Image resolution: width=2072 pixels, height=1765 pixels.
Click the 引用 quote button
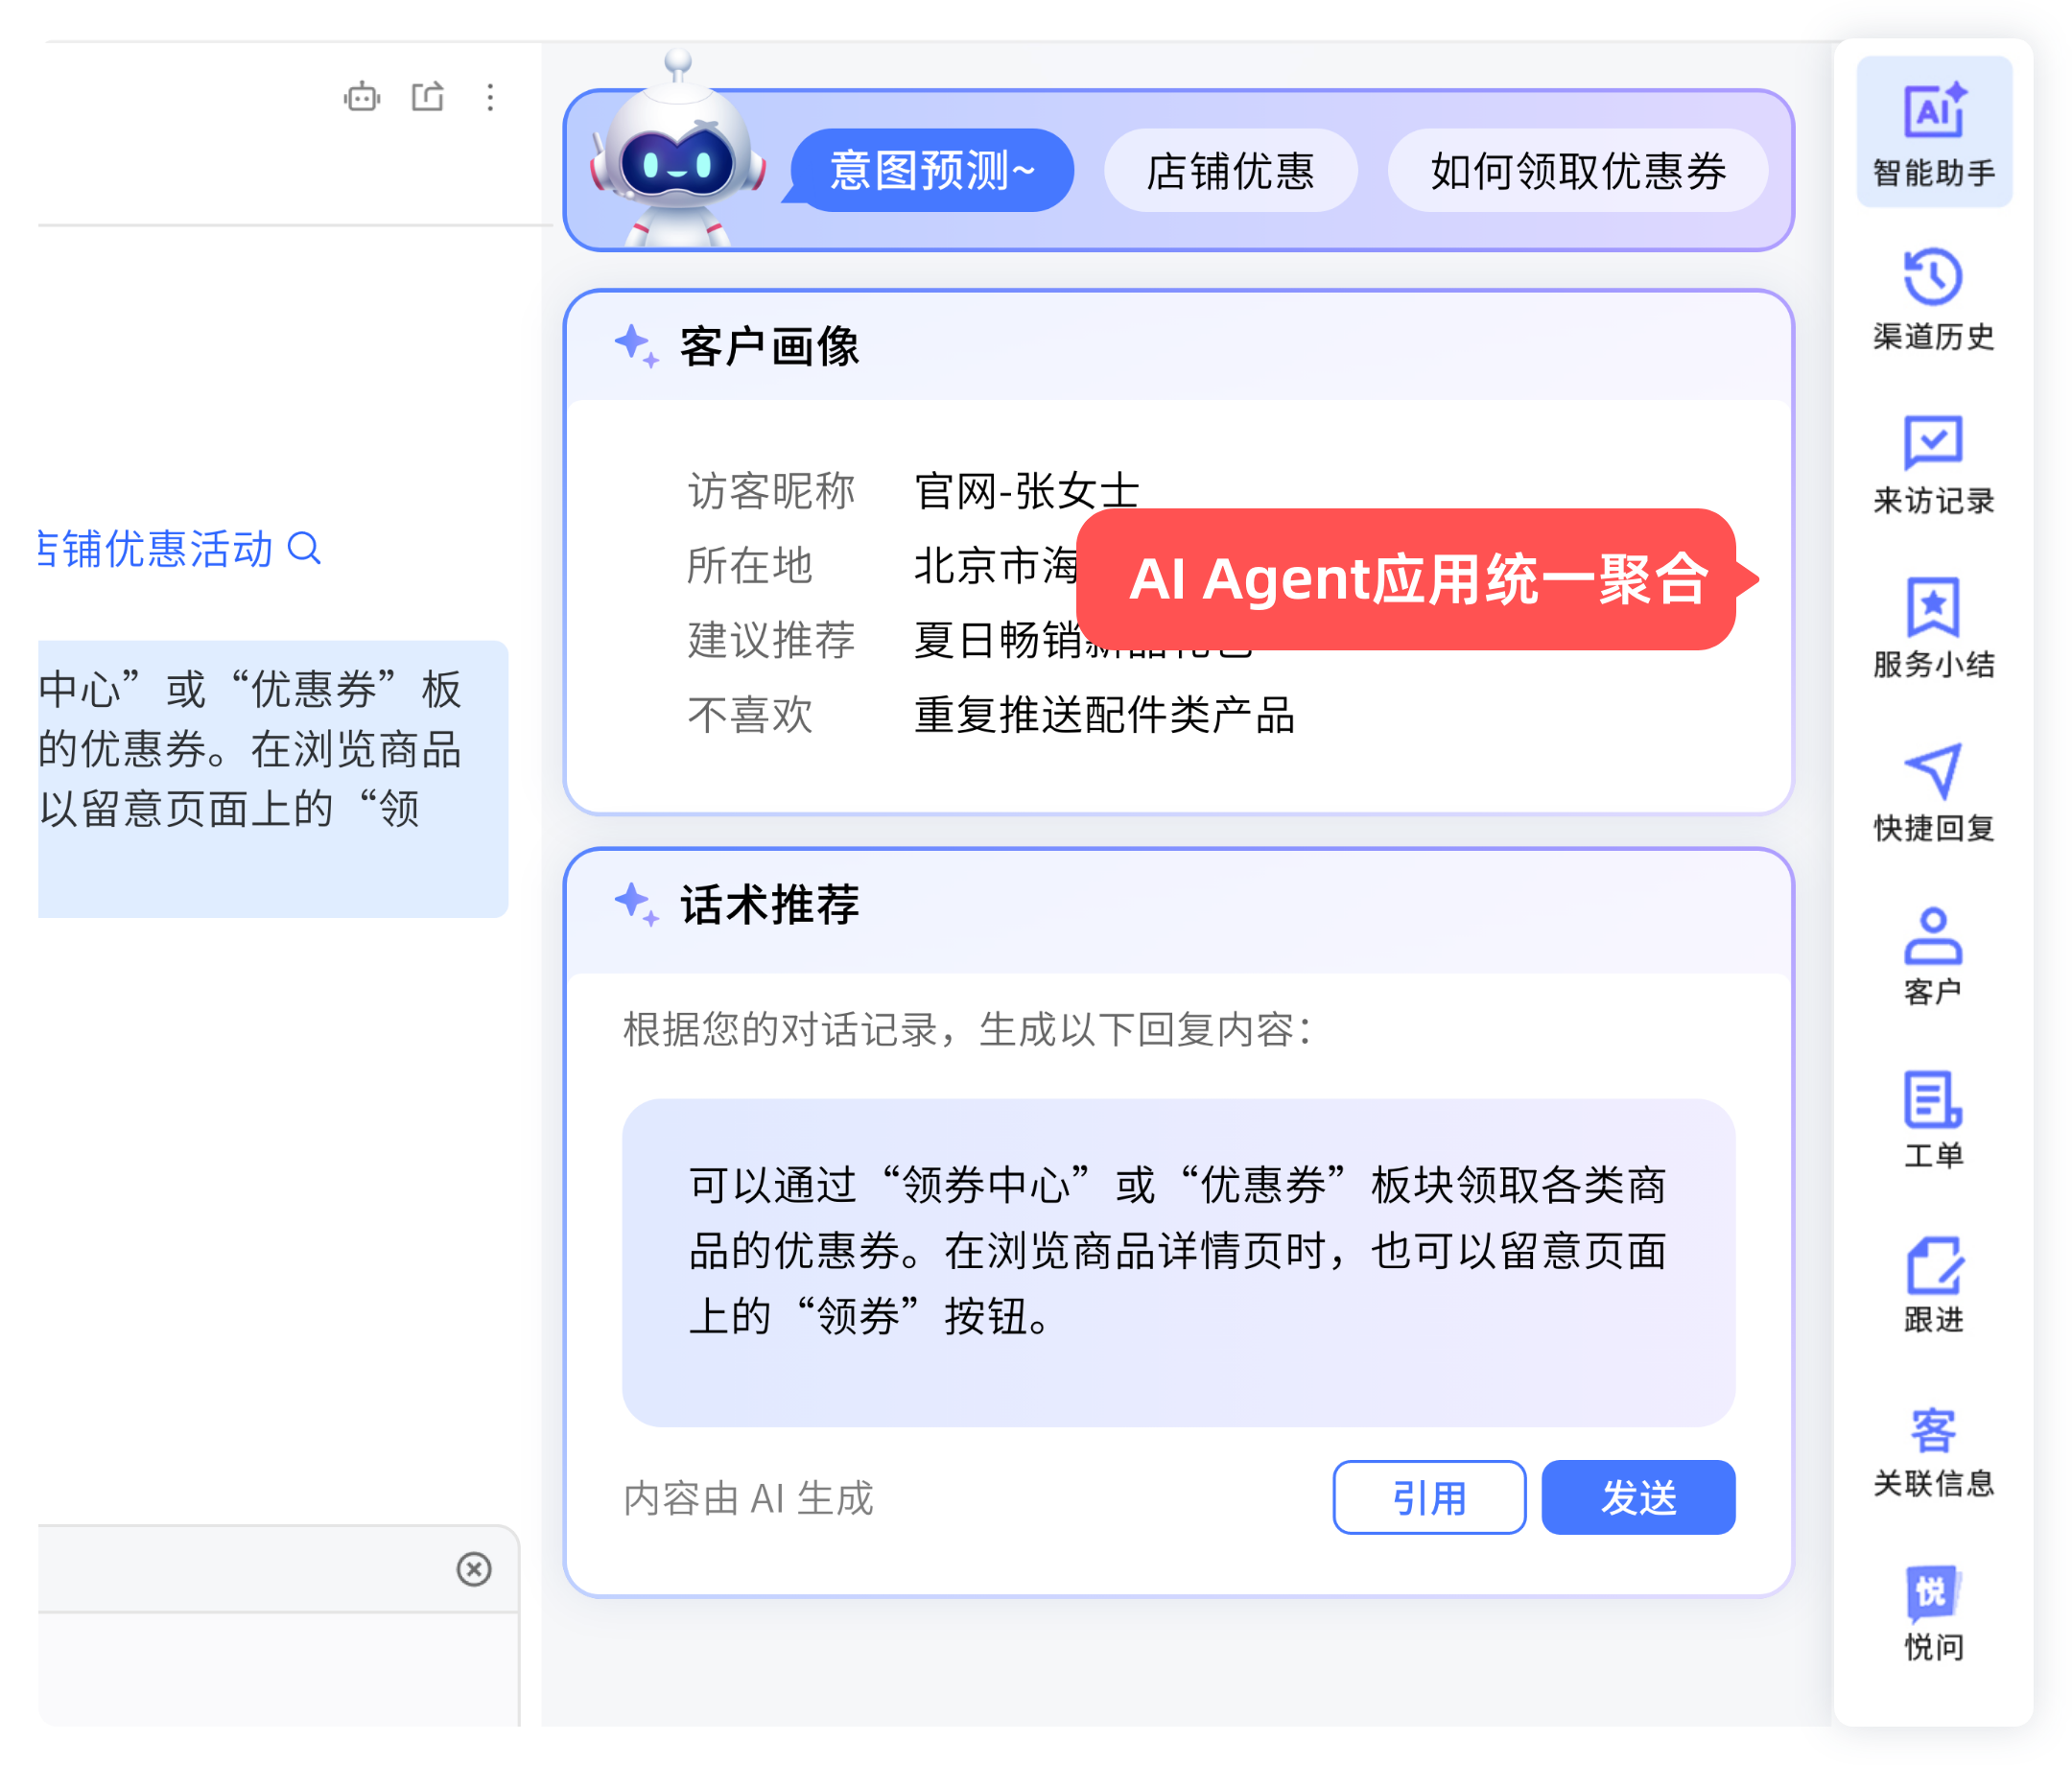(1428, 1497)
